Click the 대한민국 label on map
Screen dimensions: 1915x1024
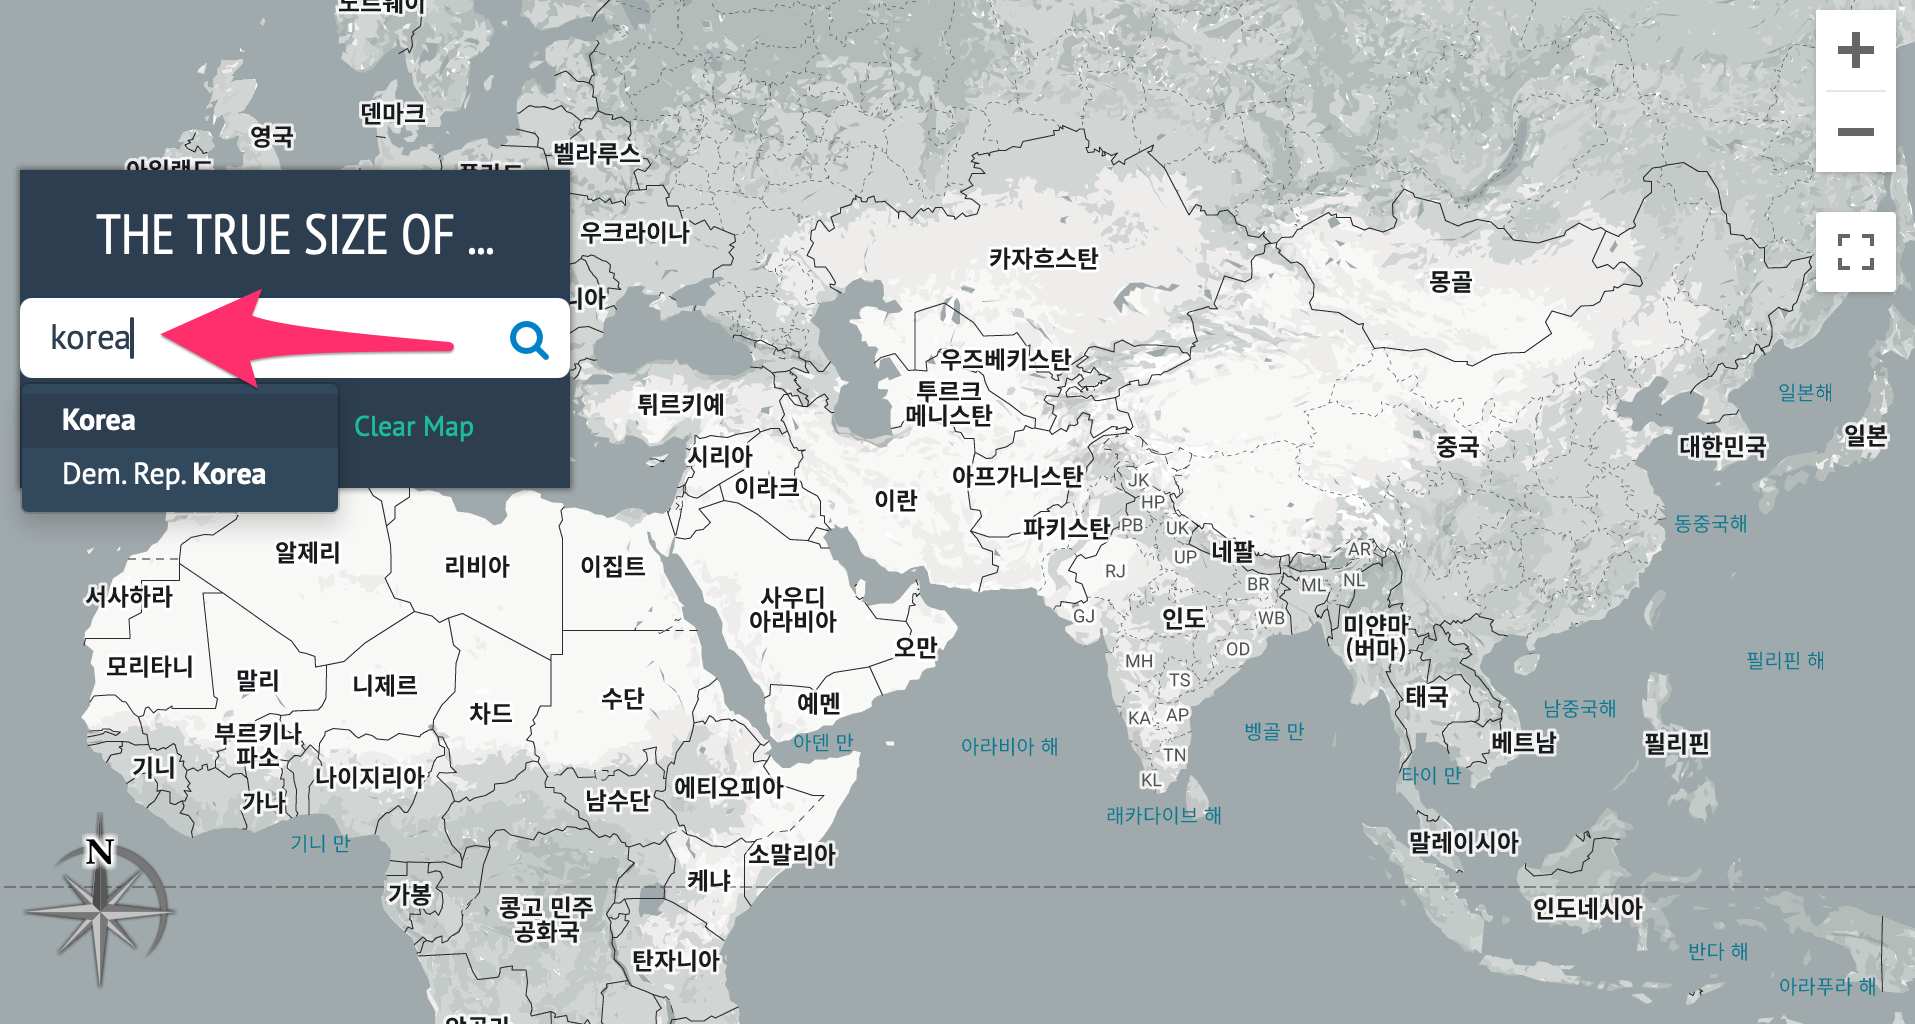pyautogui.click(x=1722, y=446)
